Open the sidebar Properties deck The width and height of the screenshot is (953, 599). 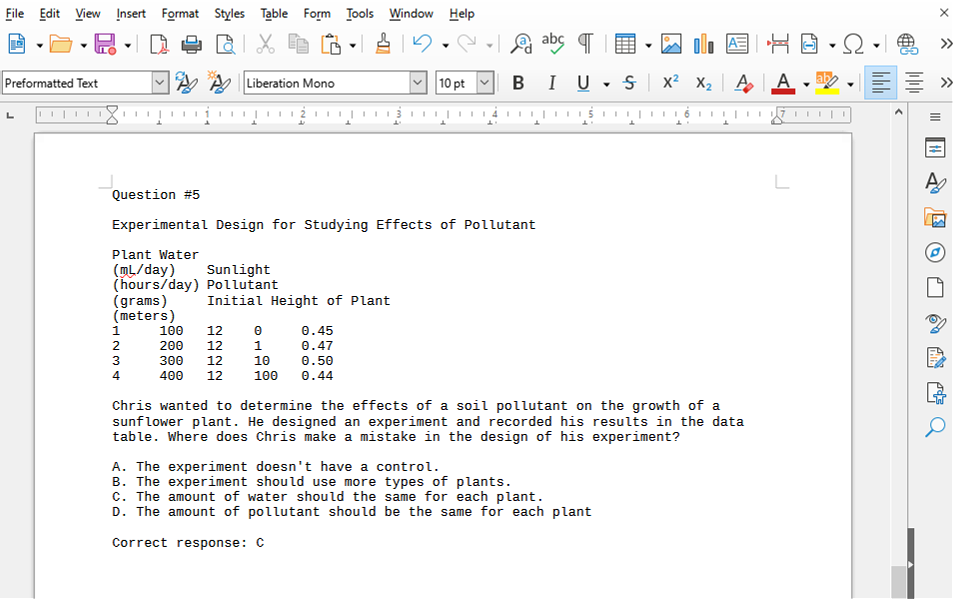pyautogui.click(x=935, y=148)
